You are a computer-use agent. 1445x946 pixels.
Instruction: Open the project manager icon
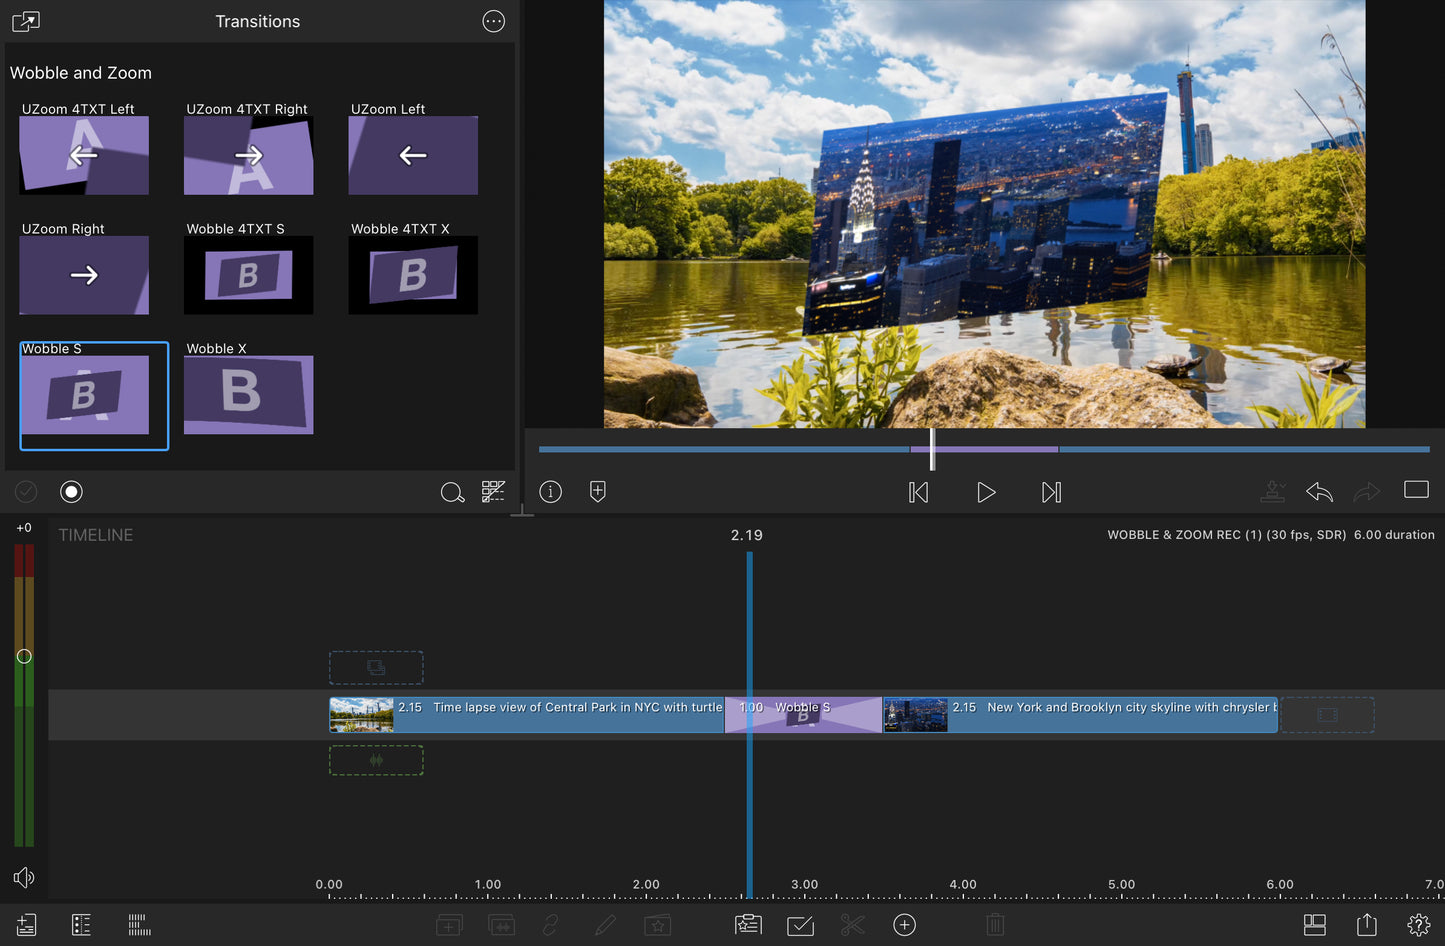pyautogui.click(x=24, y=924)
